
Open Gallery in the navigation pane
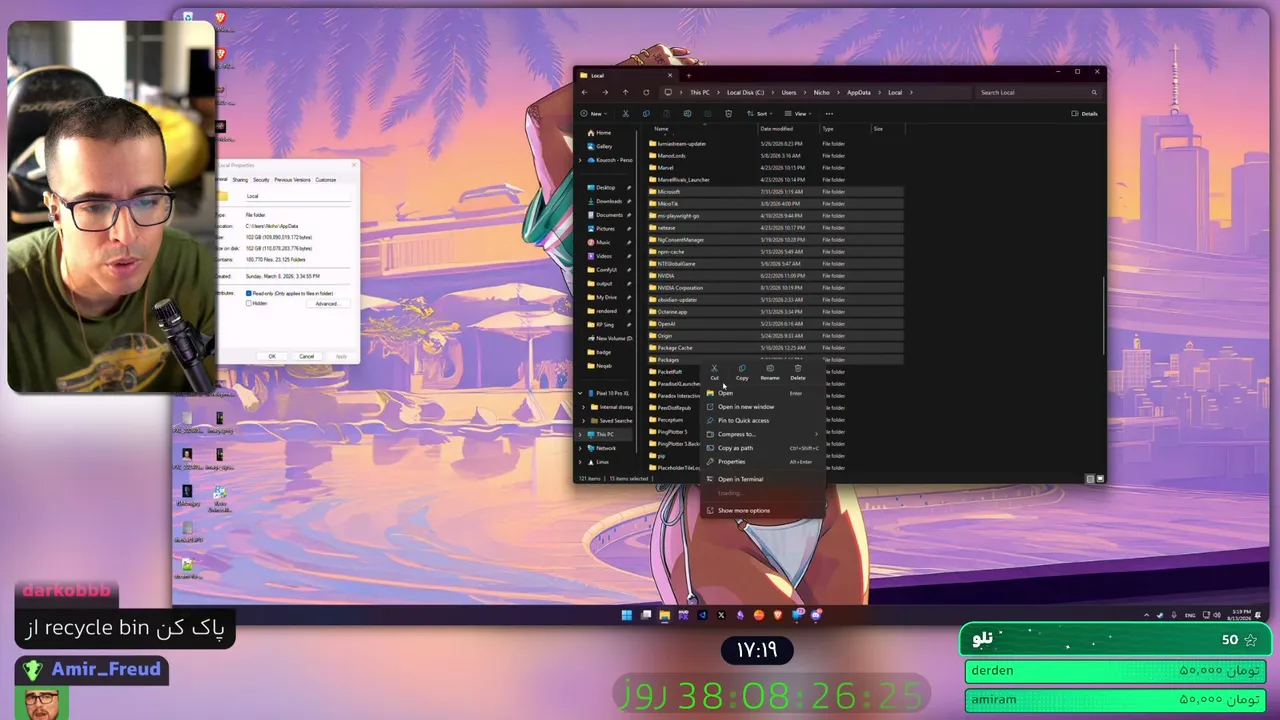coord(599,146)
